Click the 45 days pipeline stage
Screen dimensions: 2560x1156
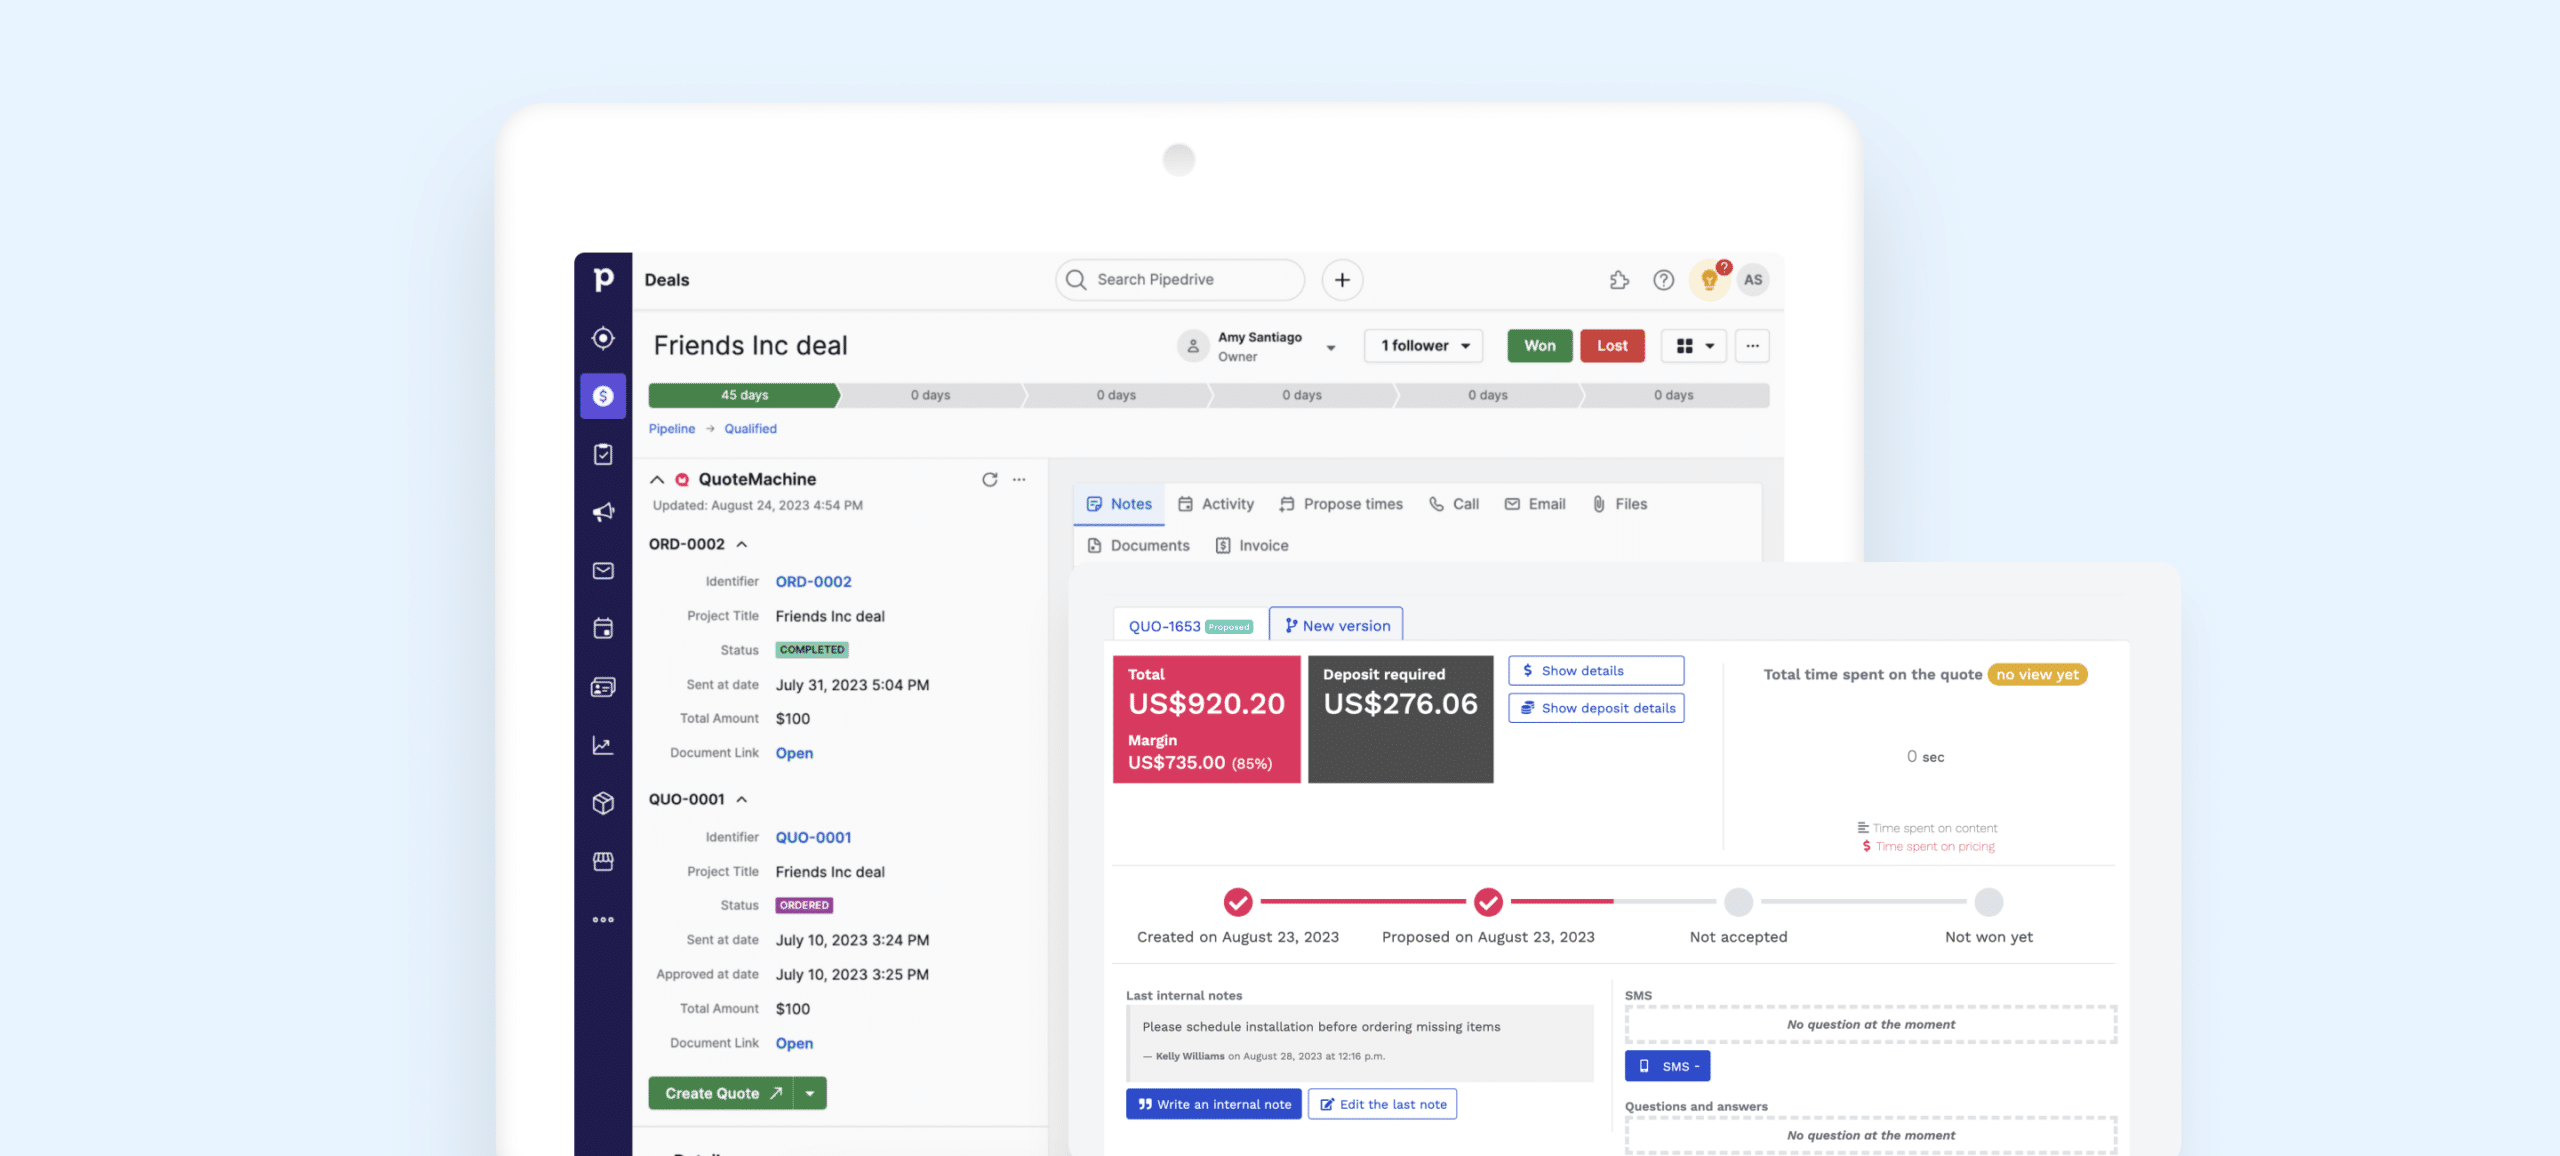point(745,395)
